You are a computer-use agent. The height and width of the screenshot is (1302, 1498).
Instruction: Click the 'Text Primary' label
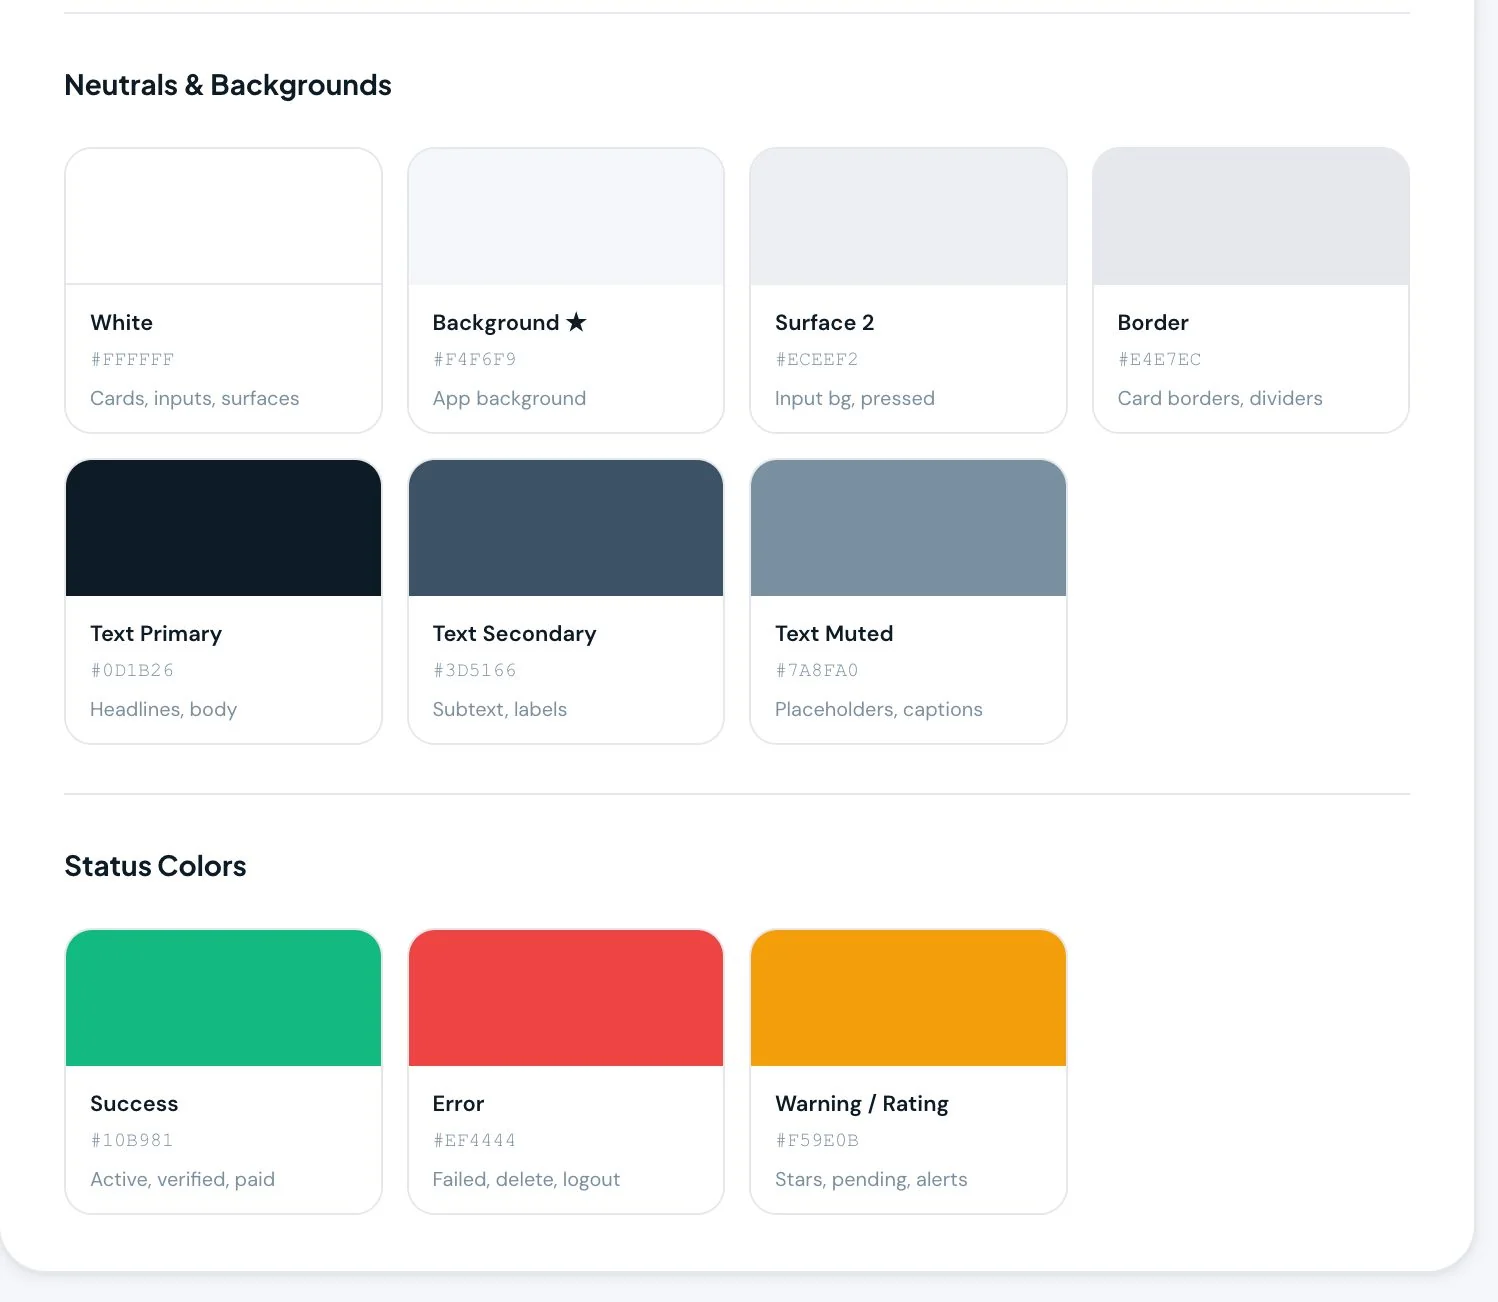[156, 634]
